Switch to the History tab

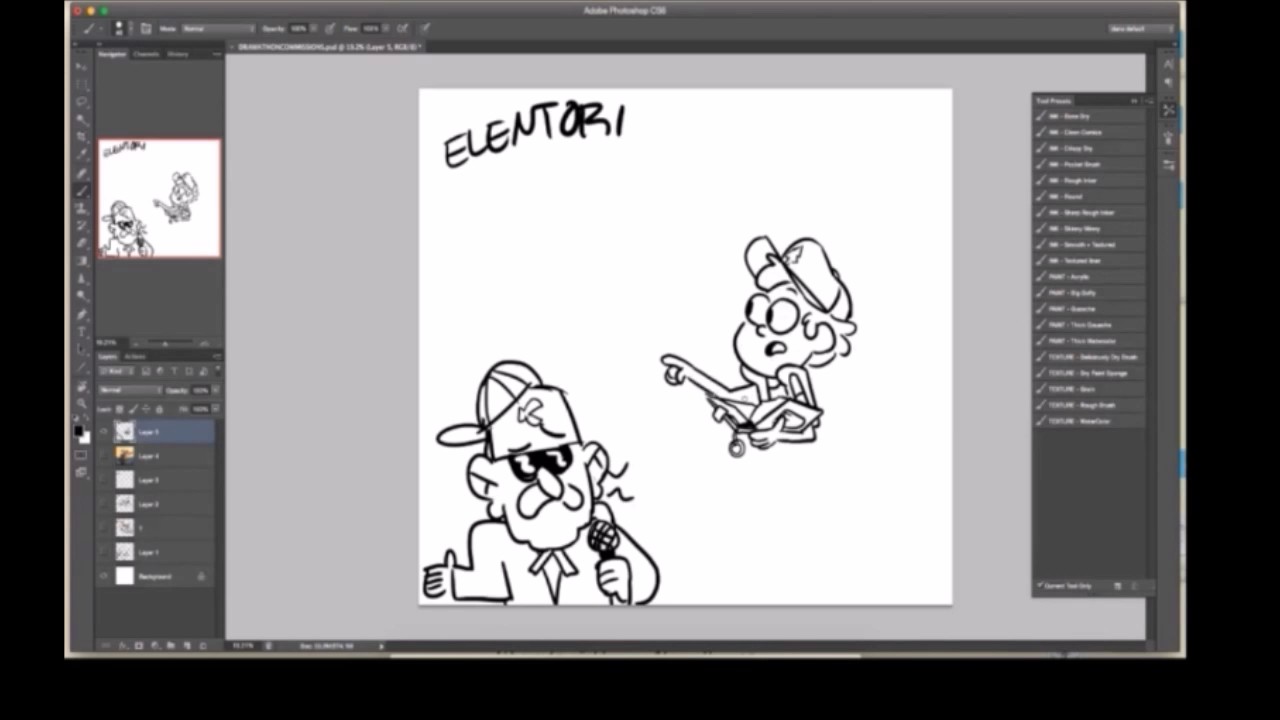pos(178,54)
